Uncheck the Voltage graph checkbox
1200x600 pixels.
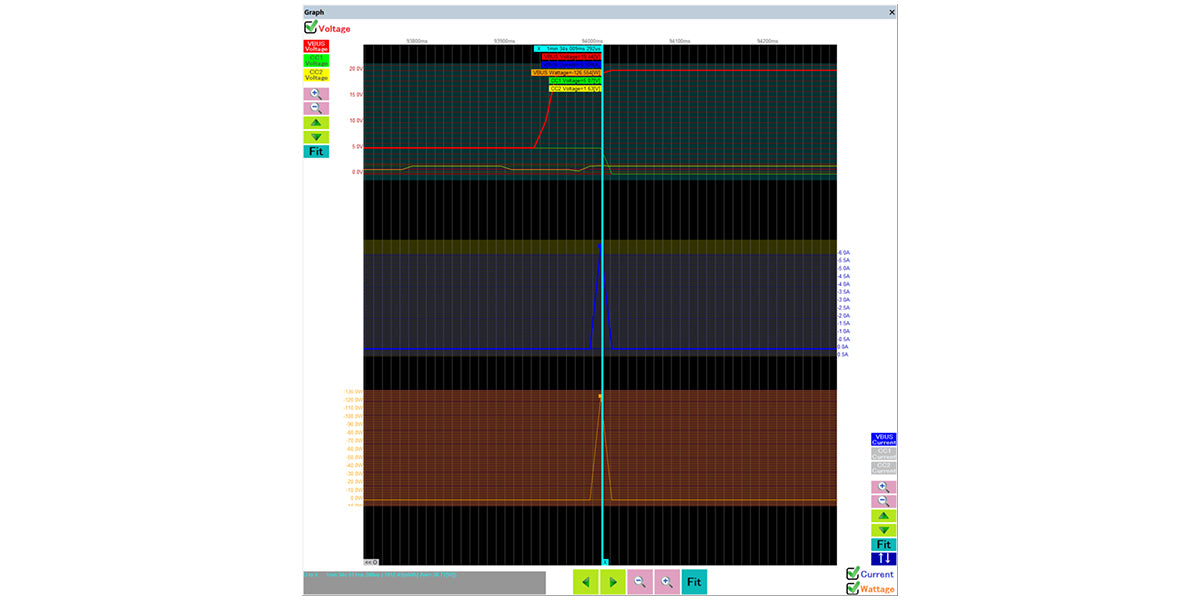pyautogui.click(x=311, y=28)
